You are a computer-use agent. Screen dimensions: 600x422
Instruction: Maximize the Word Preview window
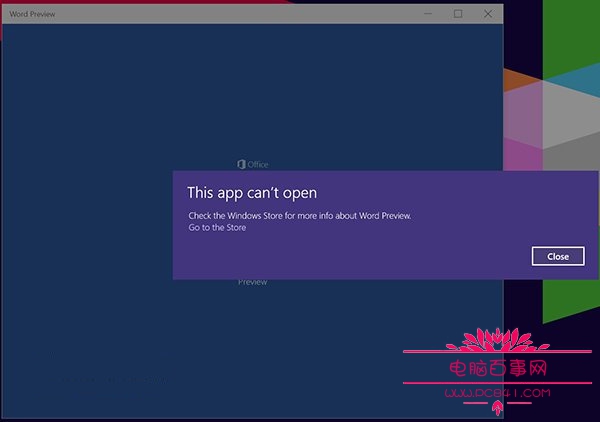(458, 14)
